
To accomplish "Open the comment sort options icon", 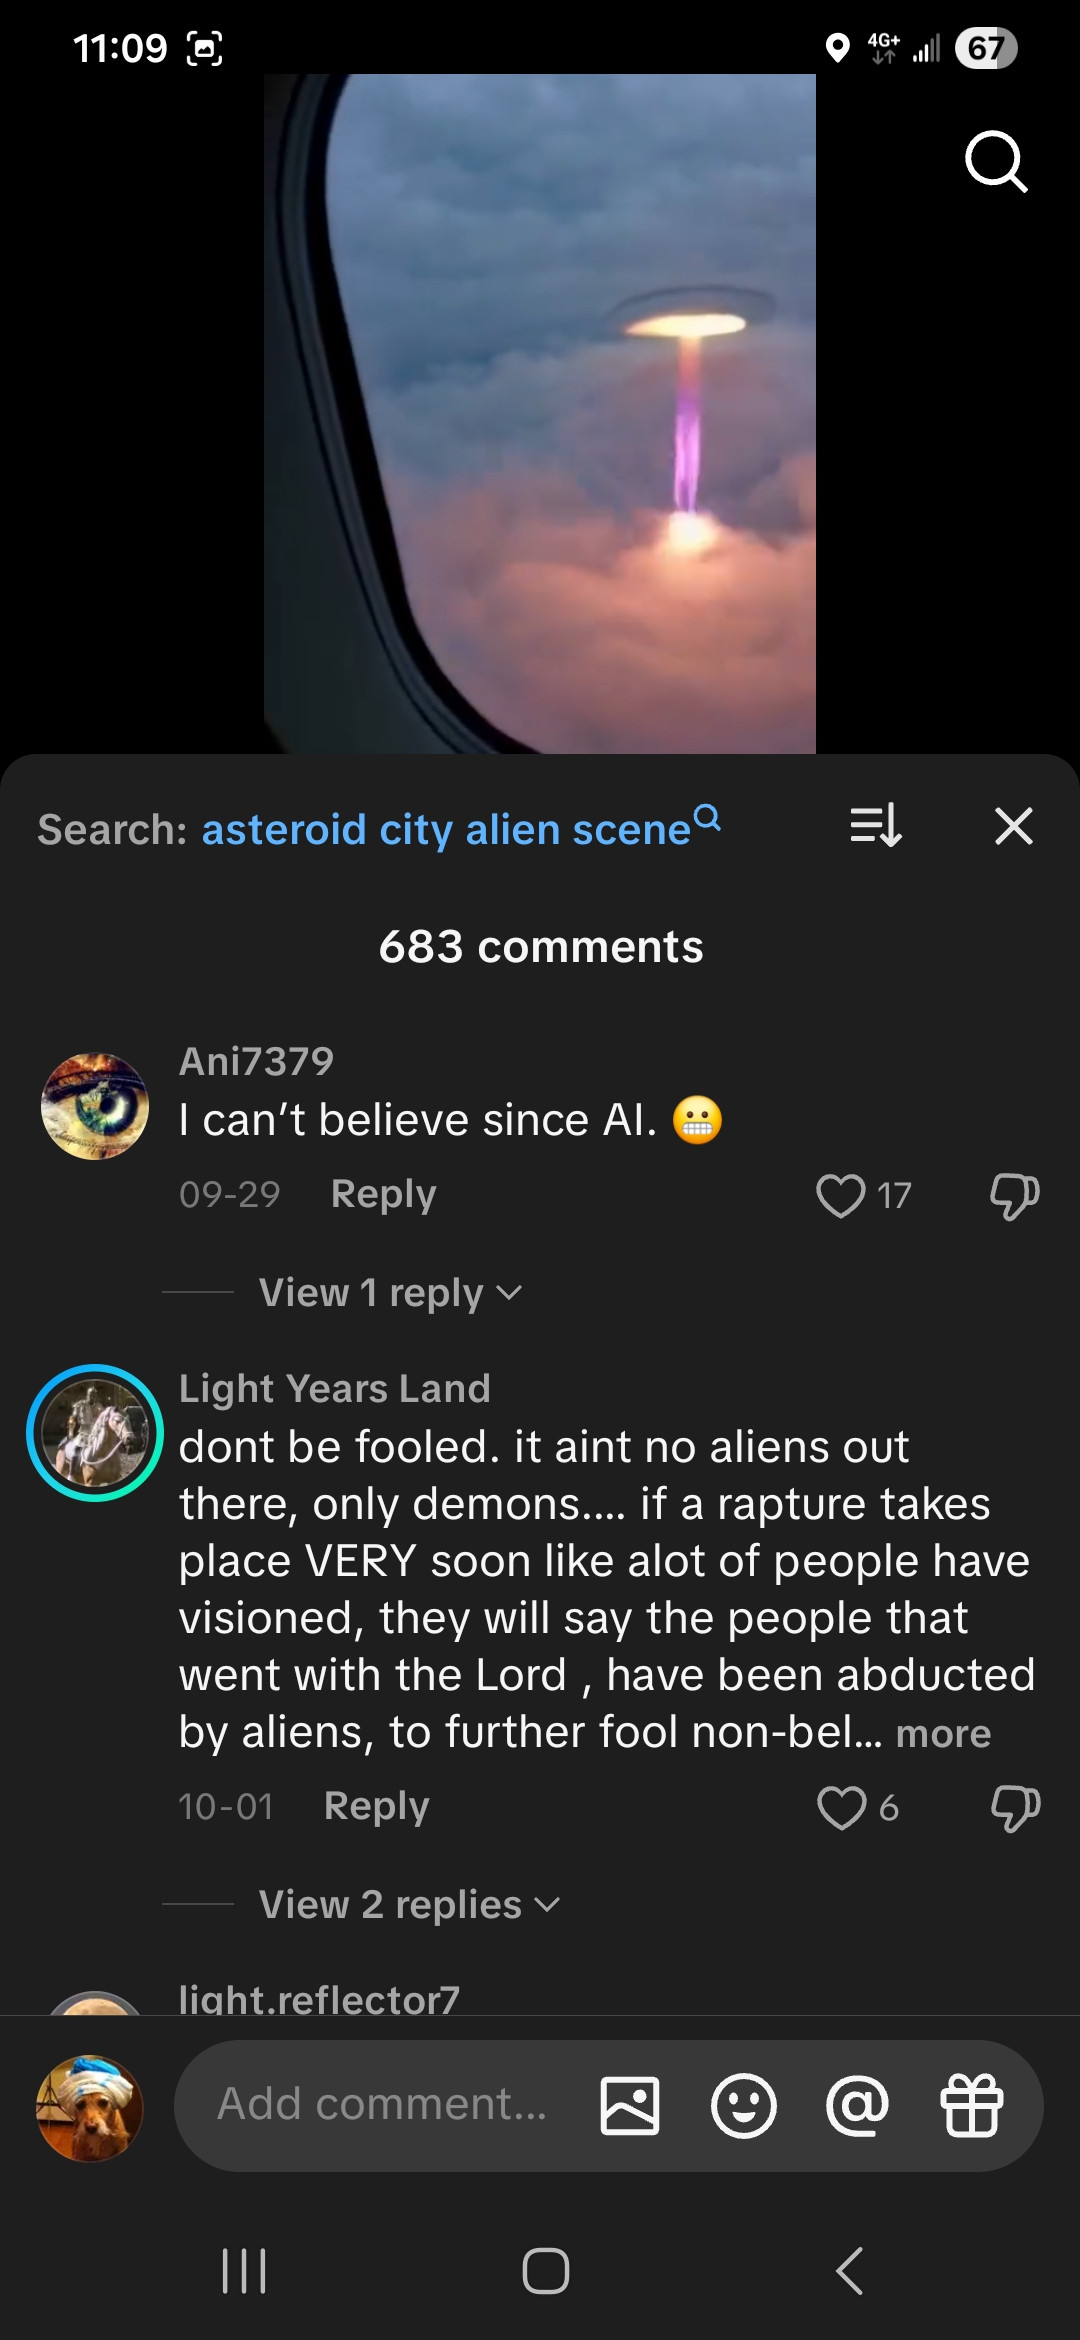I will pos(876,827).
